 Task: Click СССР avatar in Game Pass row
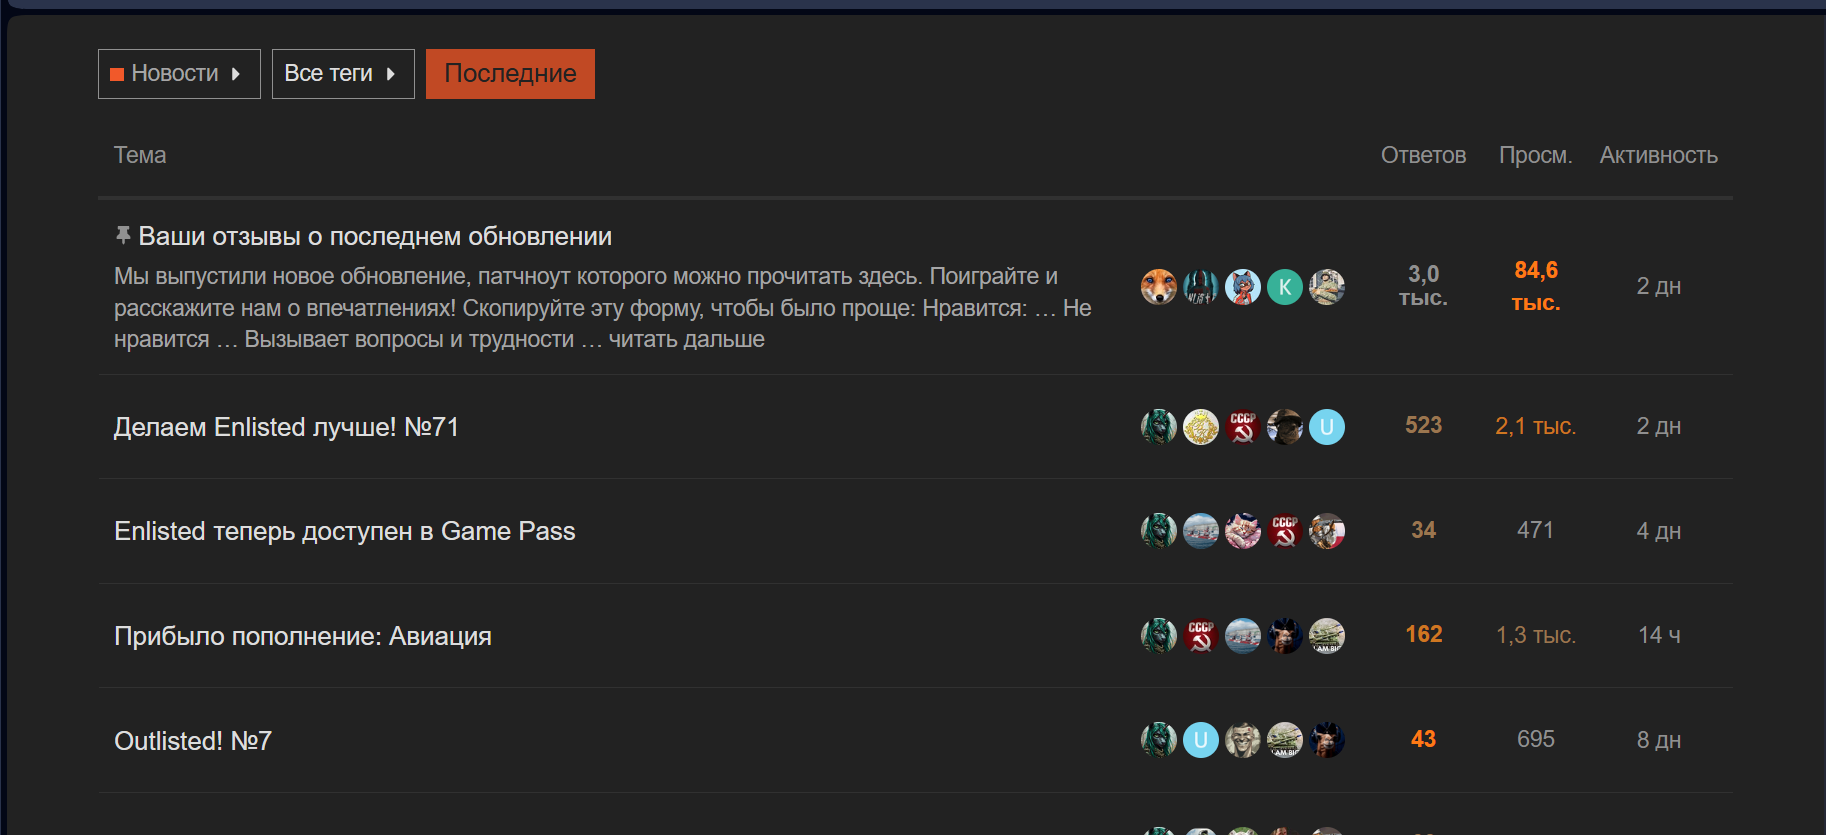(1285, 531)
